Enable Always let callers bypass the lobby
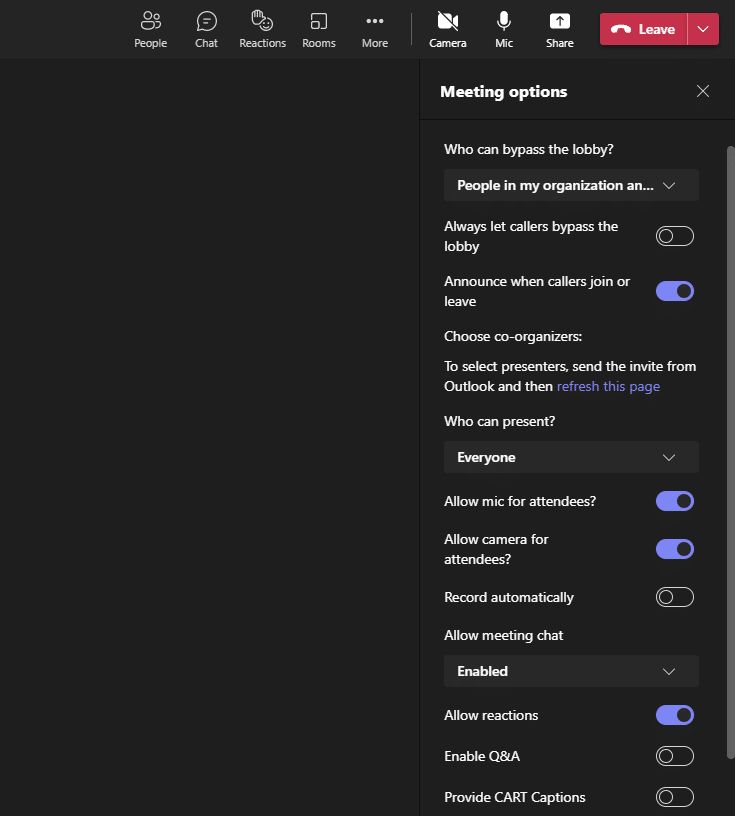This screenshot has width=735, height=816. [674, 236]
